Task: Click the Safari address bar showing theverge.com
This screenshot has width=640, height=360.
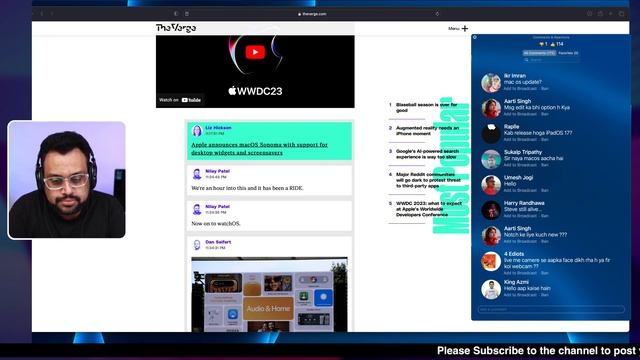Action: point(312,14)
